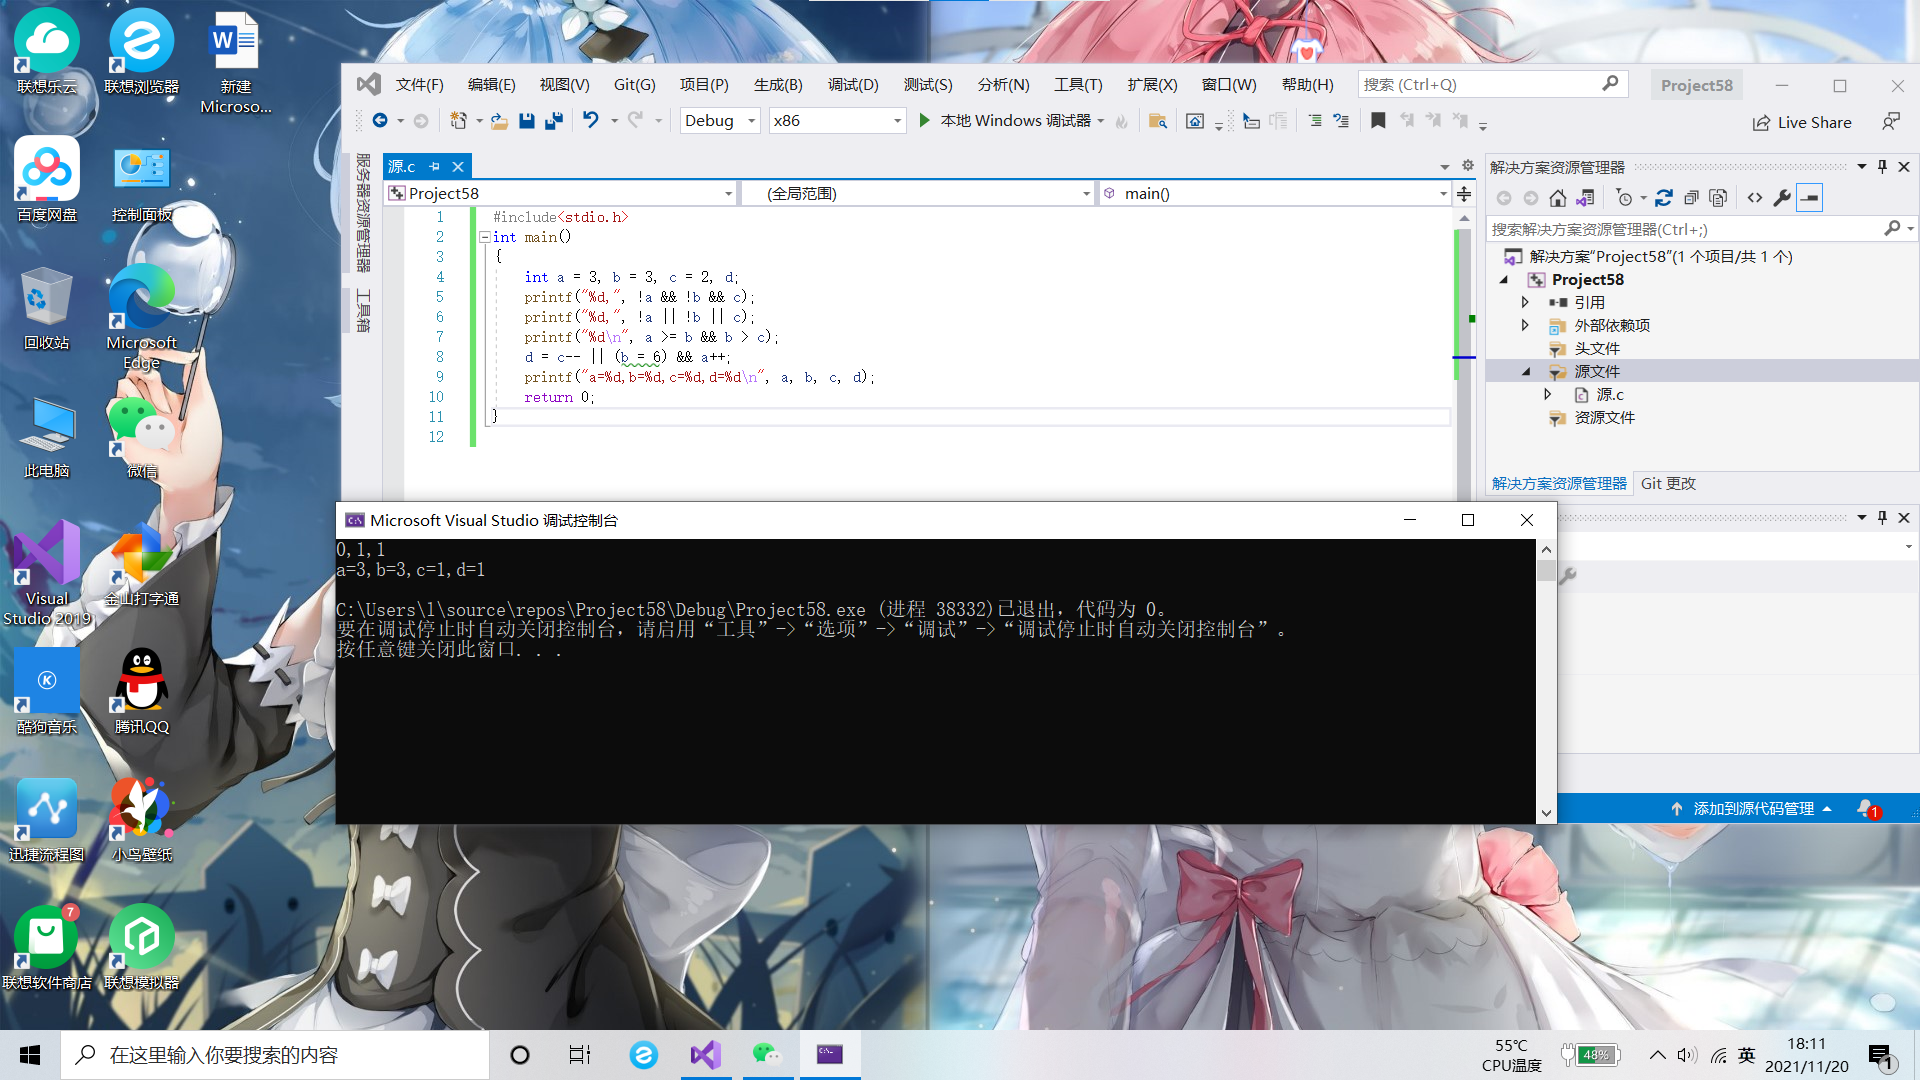Click the Save All toolbar icon
Image resolution: width=1920 pixels, height=1080 pixels.
[553, 121]
